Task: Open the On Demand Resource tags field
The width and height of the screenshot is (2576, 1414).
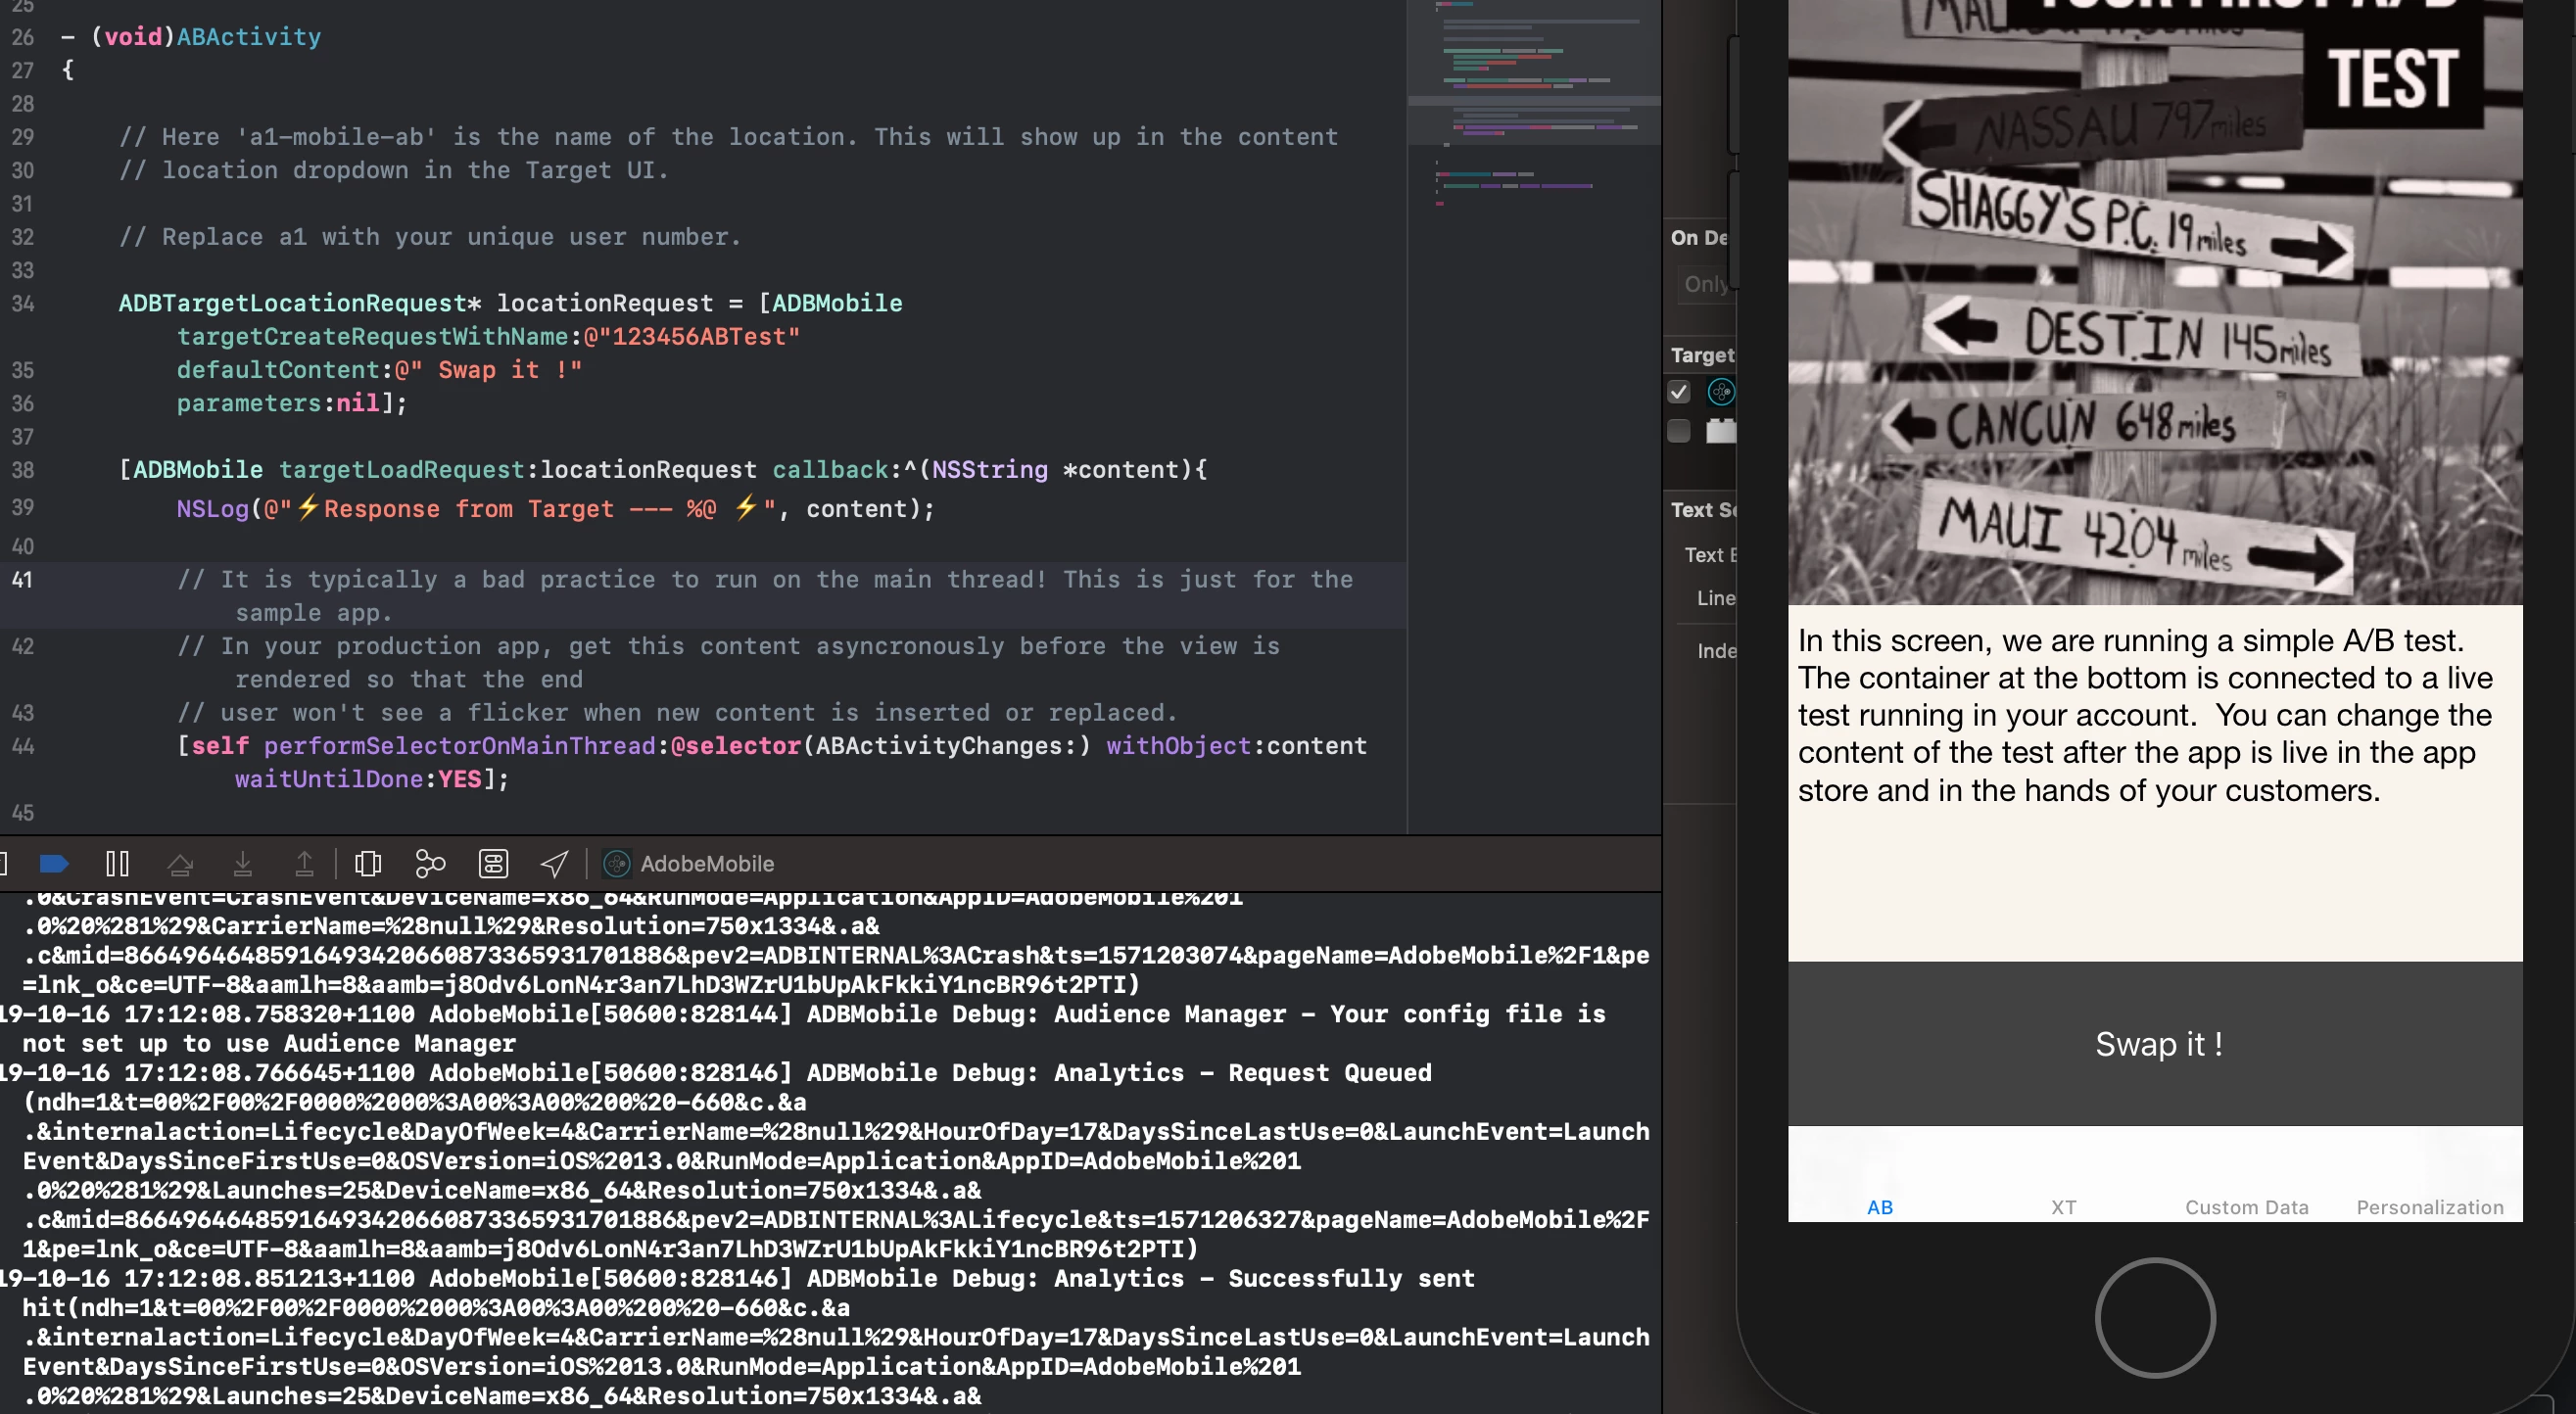Action: pos(1706,284)
